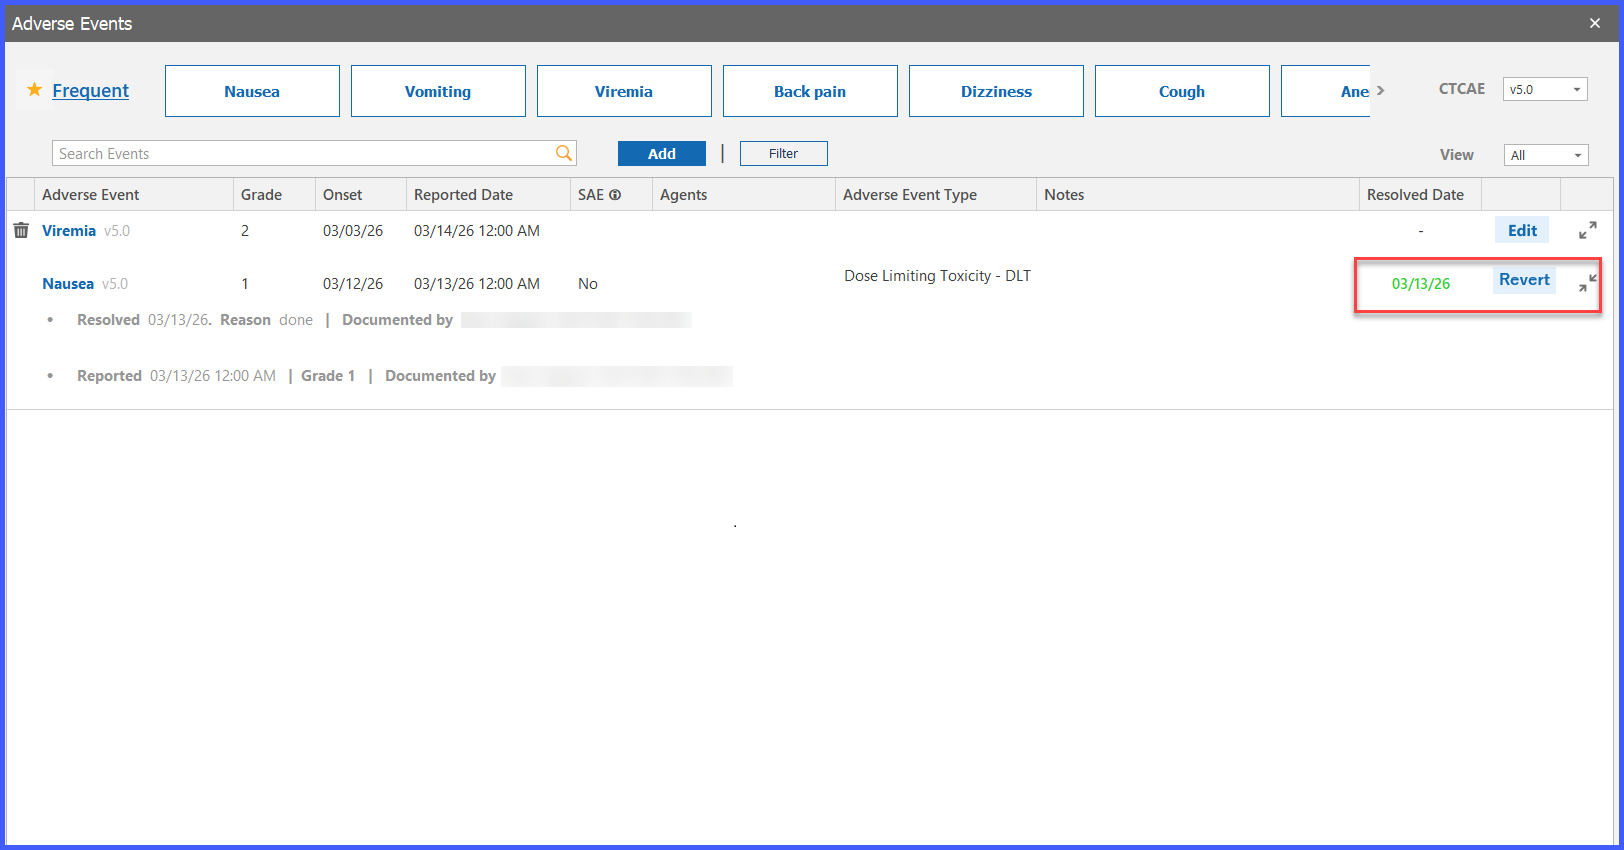
Task: Click the SAE info icon in header
Action: (x=615, y=195)
